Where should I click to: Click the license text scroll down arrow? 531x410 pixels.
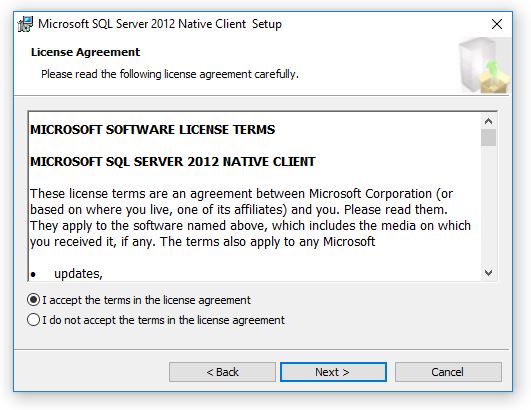point(488,272)
